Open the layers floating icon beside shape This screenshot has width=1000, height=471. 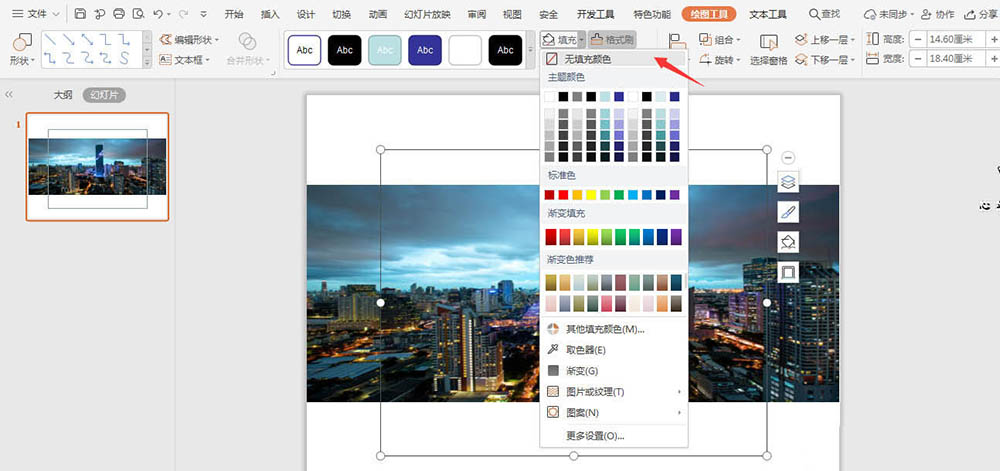pos(788,182)
